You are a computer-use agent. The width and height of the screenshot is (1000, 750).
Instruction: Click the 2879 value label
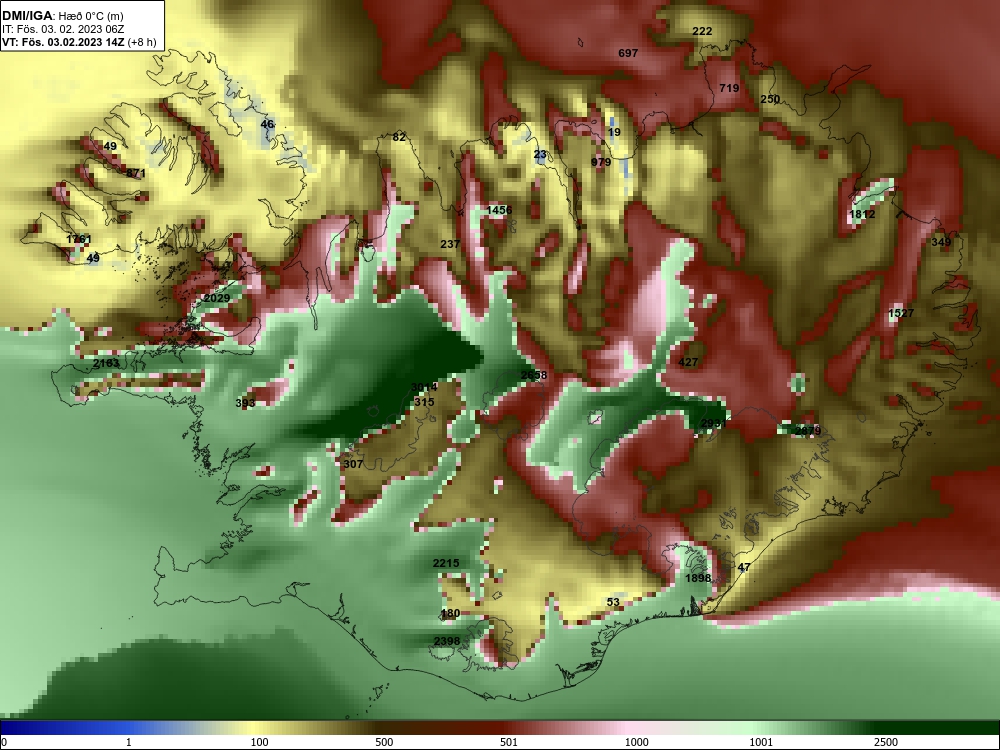pos(808,430)
